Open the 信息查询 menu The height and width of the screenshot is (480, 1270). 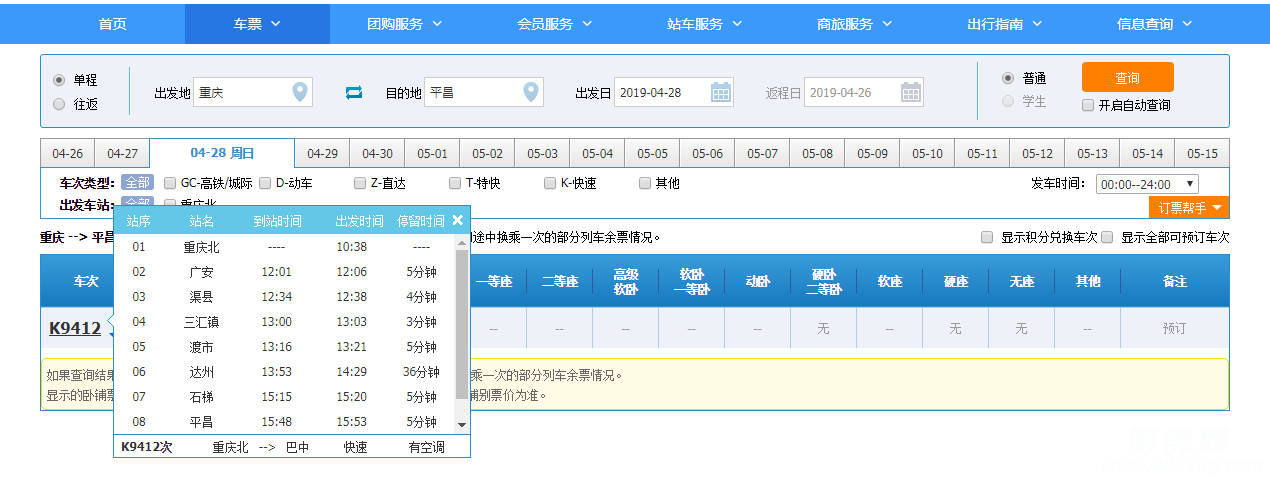click(x=1154, y=24)
